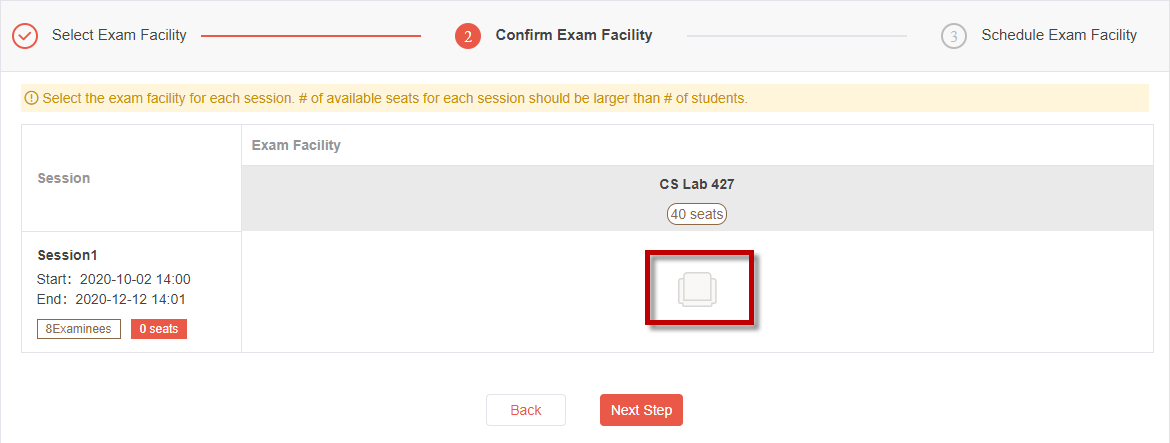The width and height of the screenshot is (1170, 443).
Task: Click the Session column header
Action: tap(63, 178)
